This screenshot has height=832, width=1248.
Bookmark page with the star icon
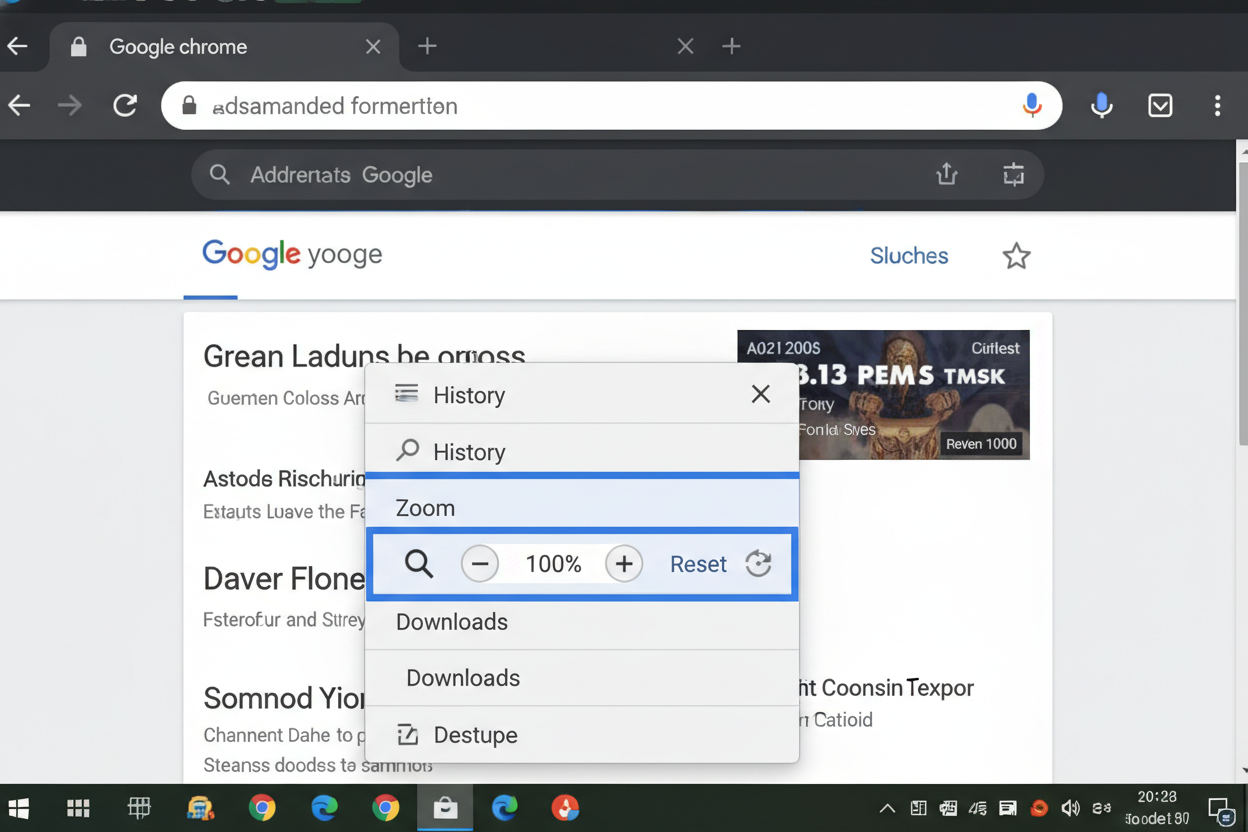pos(1016,256)
